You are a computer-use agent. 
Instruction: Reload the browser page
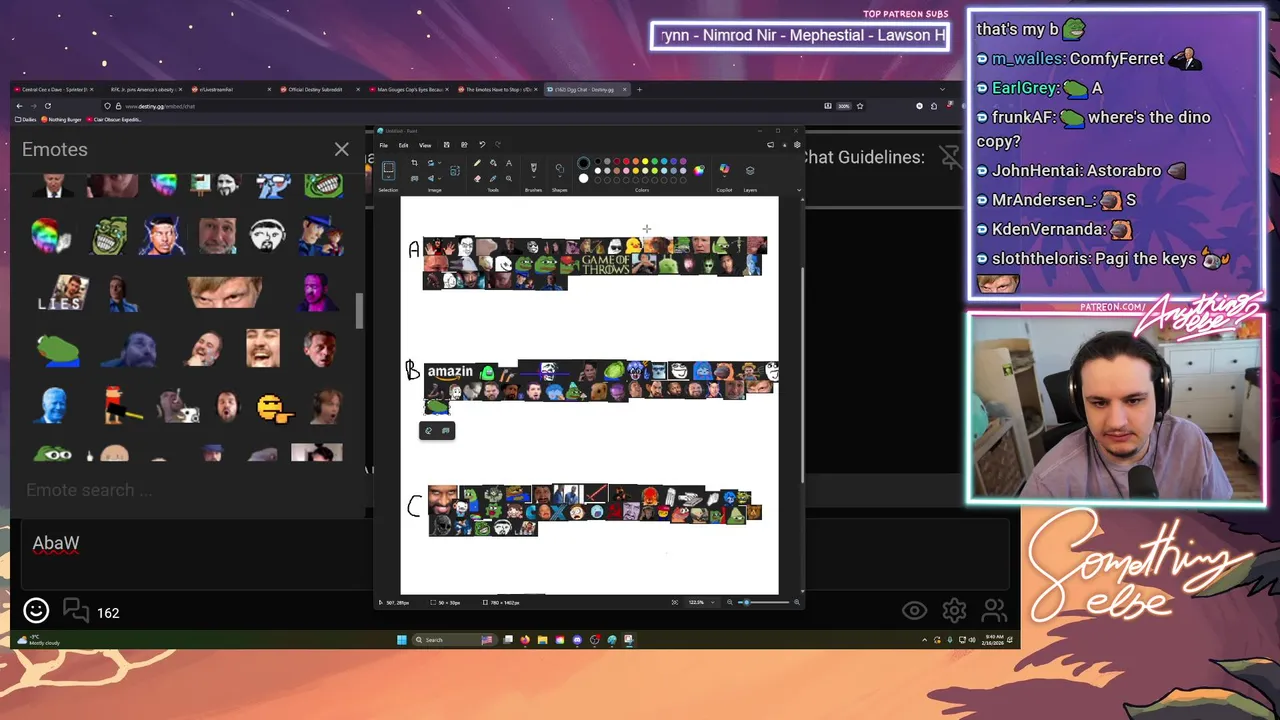coord(47,105)
